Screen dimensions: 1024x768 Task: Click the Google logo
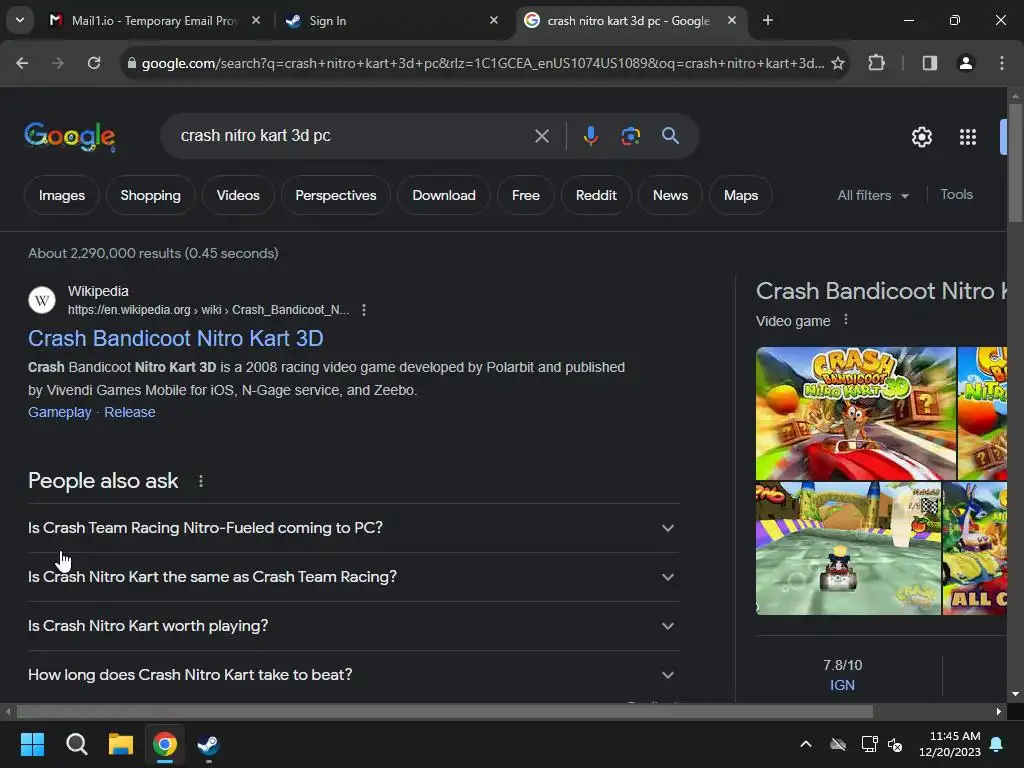click(70, 136)
